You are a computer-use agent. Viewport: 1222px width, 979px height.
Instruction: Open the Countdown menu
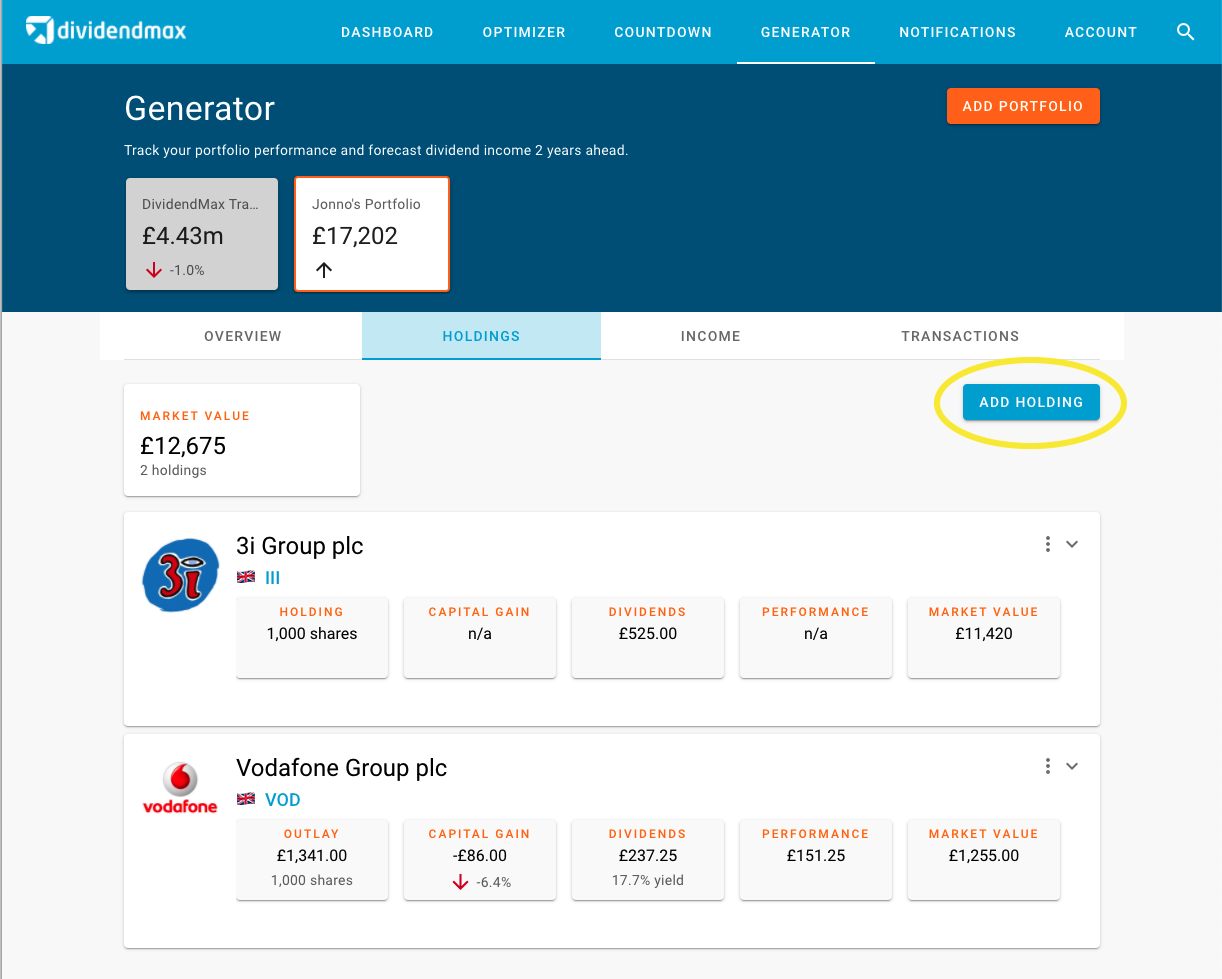663,32
